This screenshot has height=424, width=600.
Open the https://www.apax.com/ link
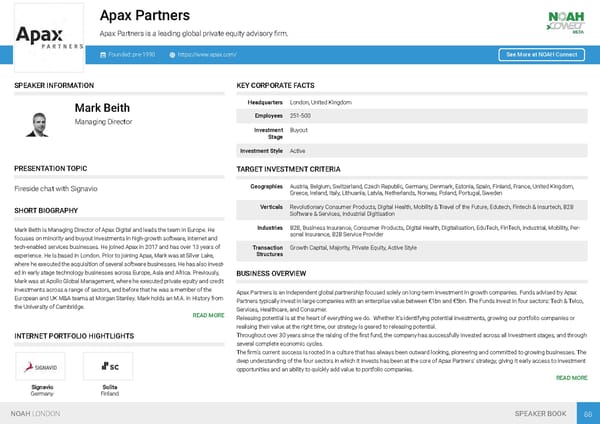[x=209, y=54]
